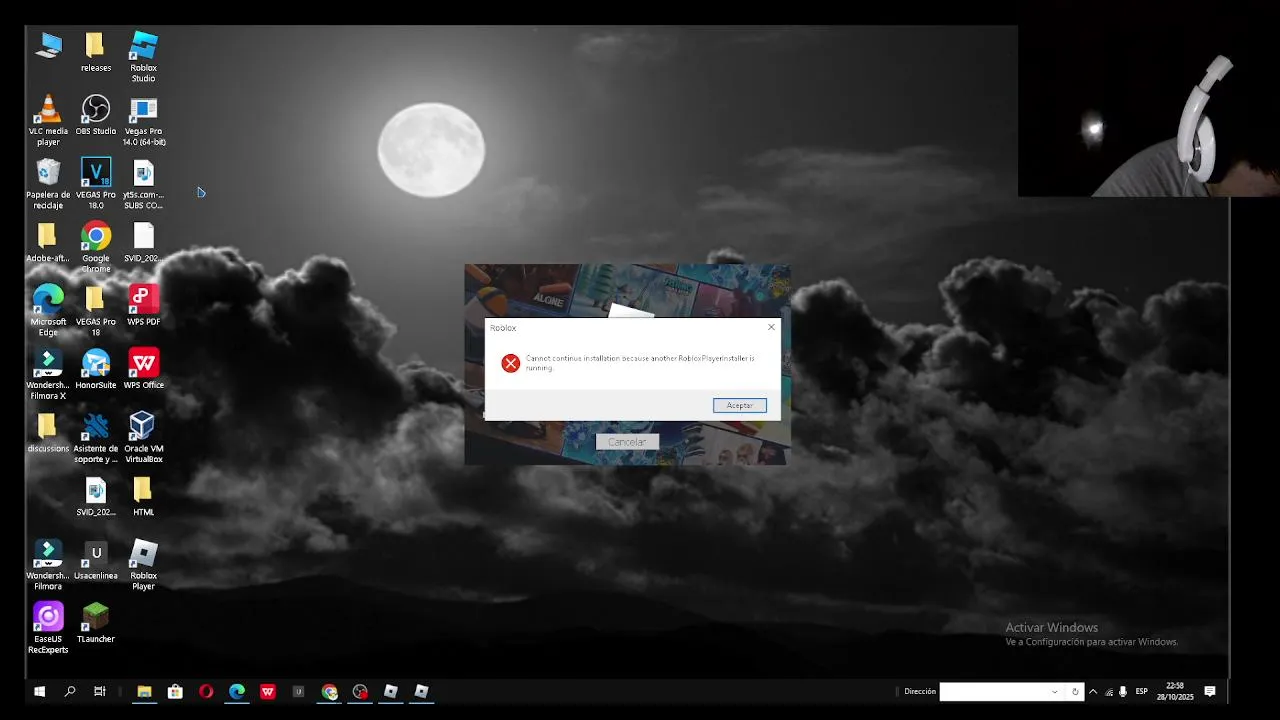Open Papelera de reciclaje icon
Image resolution: width=1280 pixels, height=720 pixels.
click(48, 184)
